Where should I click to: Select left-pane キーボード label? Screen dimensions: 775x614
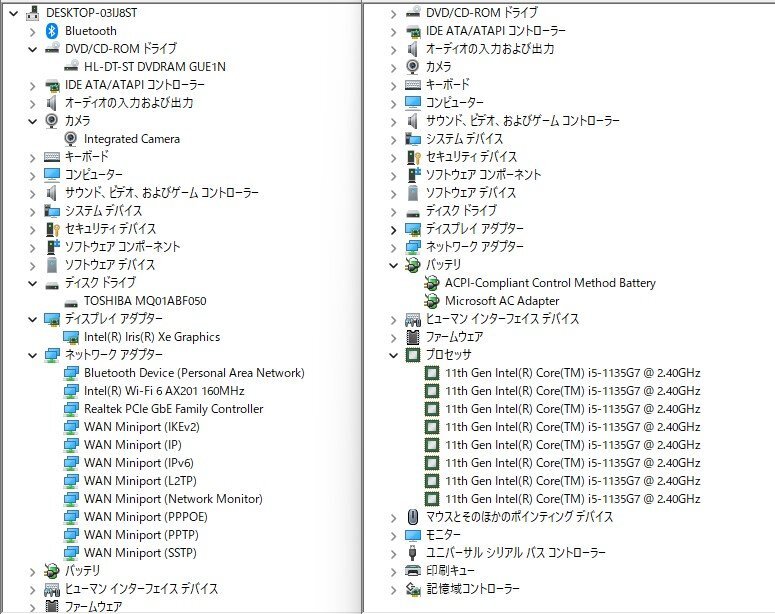click(87, 157)
